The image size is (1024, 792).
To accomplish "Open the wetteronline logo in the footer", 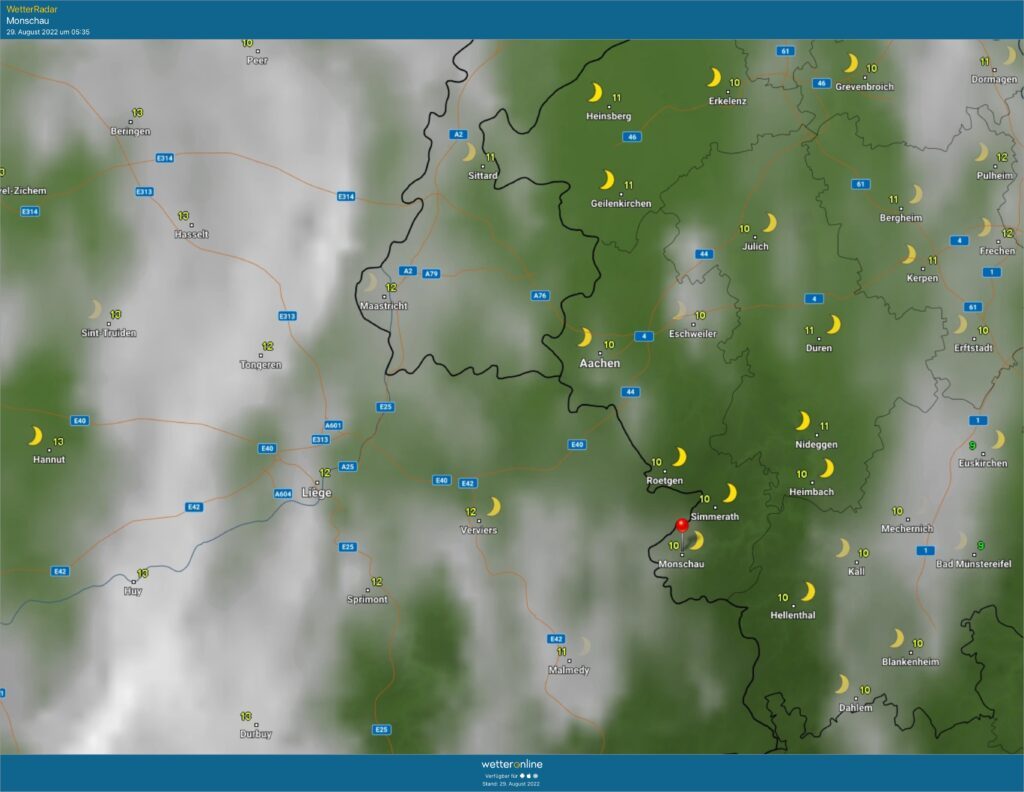I will point(512,764).
